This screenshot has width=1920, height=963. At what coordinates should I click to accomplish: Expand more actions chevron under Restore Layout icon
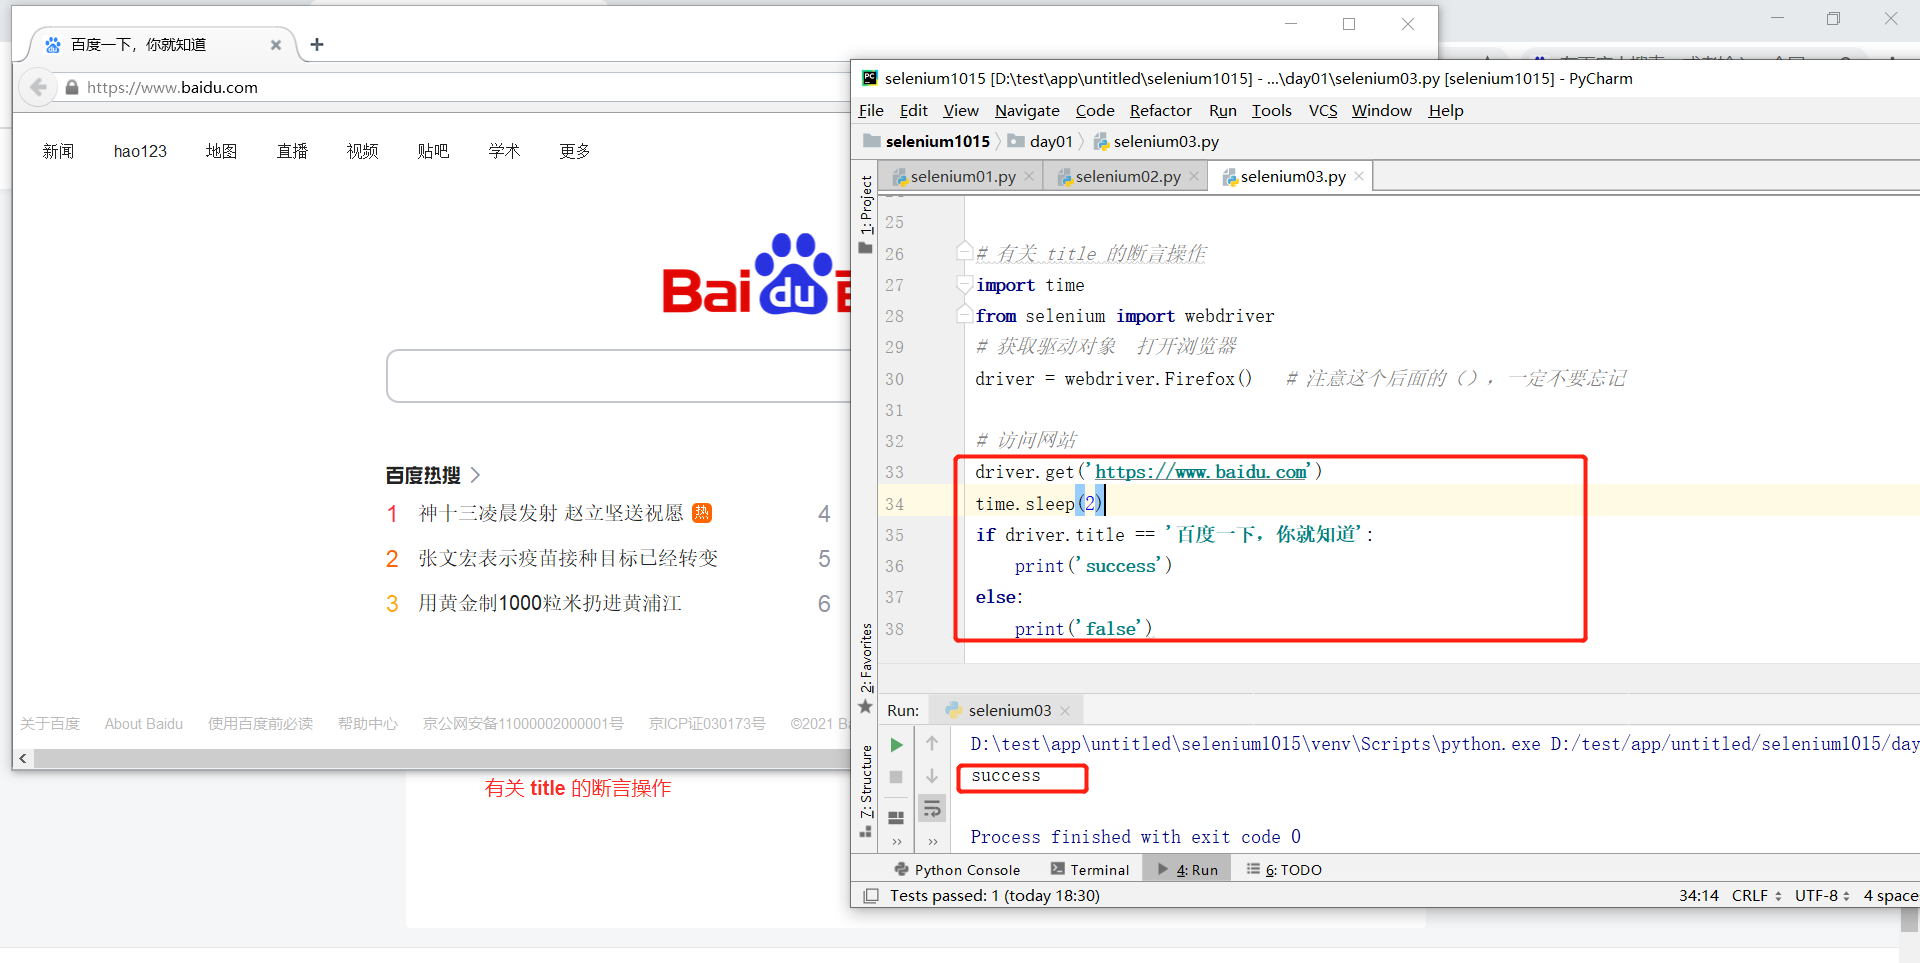(x=896, y=842)
